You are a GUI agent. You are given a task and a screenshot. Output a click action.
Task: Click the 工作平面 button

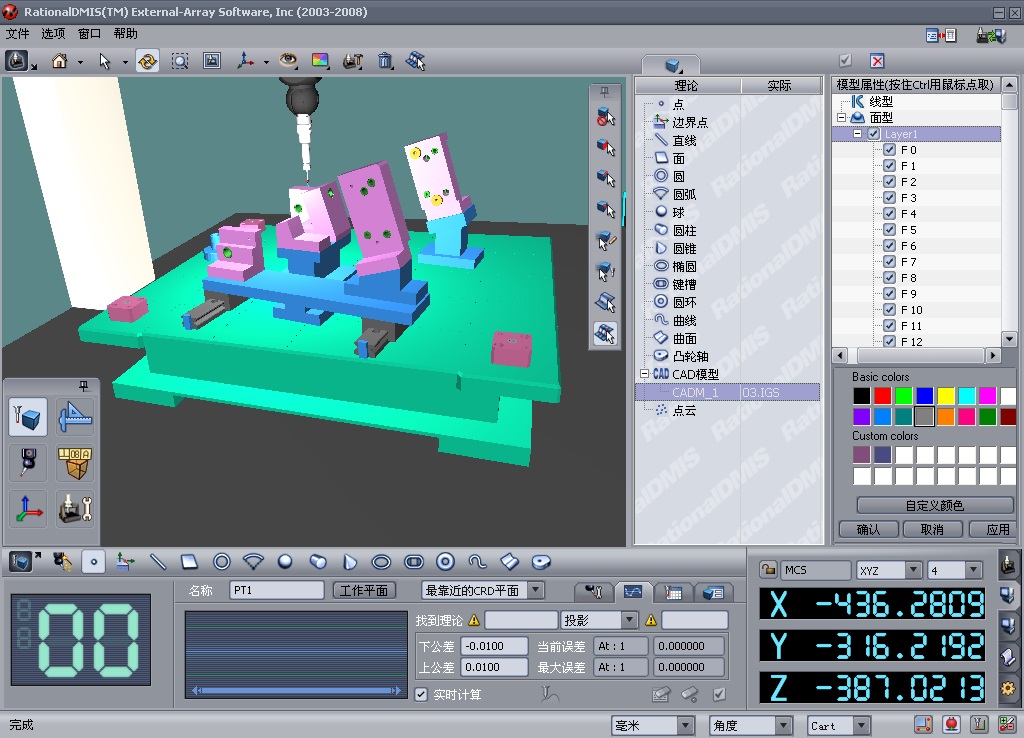point(364,590)
